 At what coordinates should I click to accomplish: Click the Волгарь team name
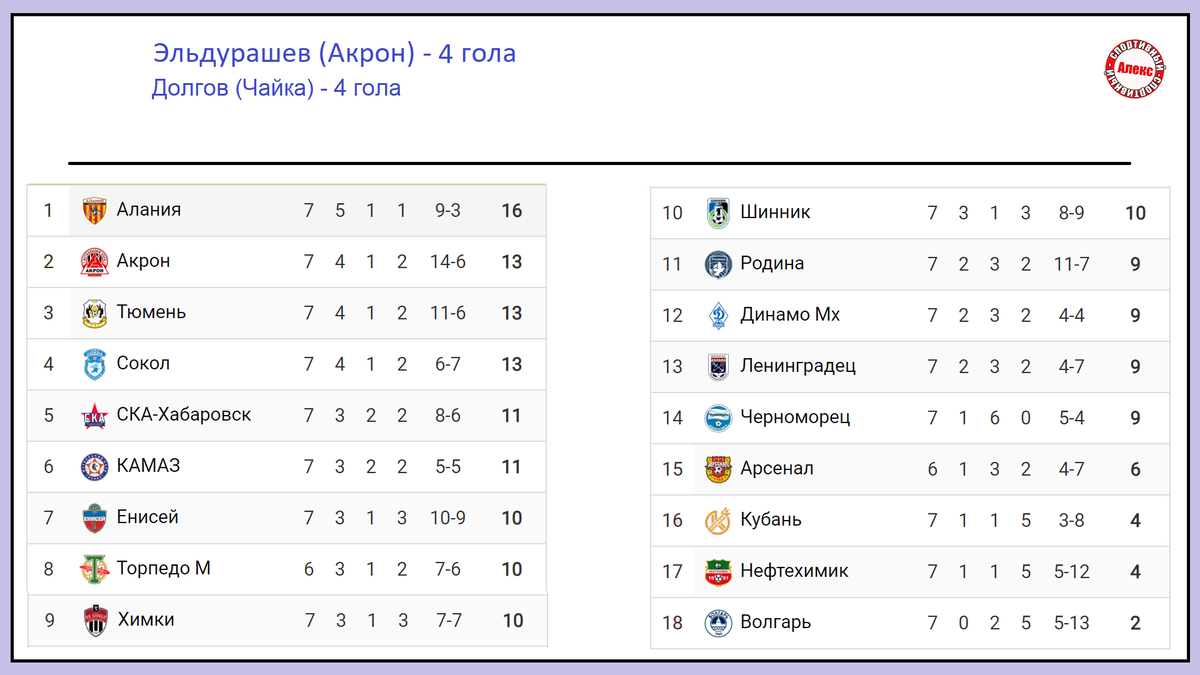(775, 622)
